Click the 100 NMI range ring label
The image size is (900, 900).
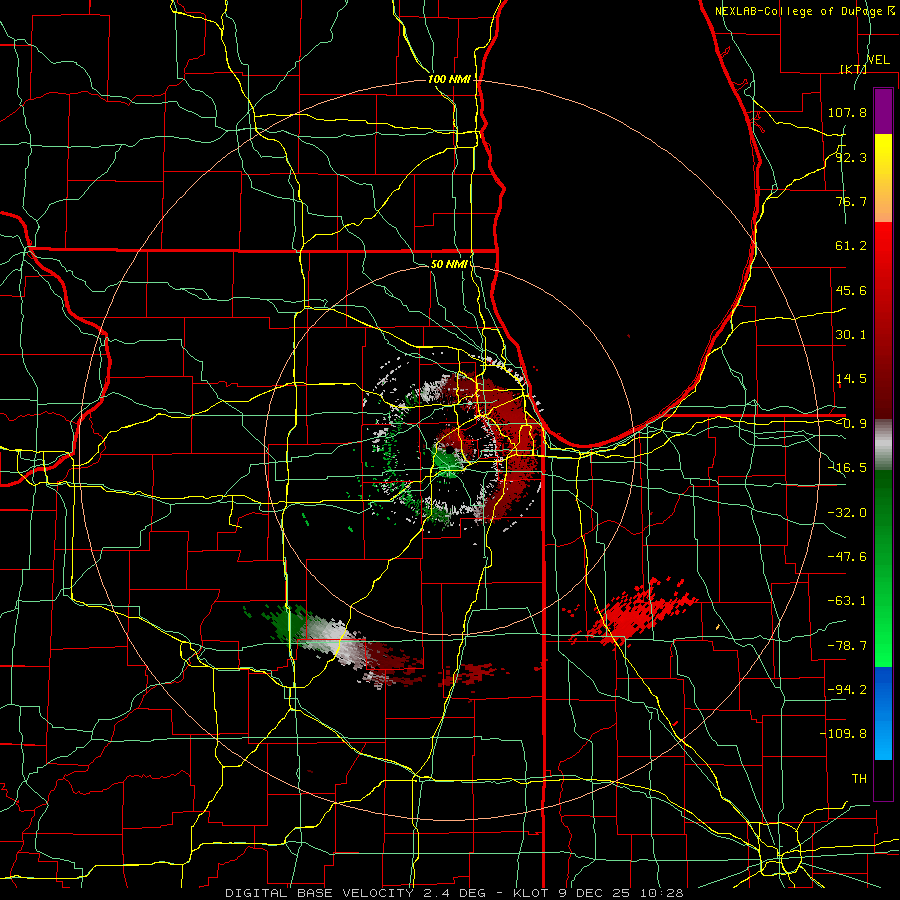449,79
